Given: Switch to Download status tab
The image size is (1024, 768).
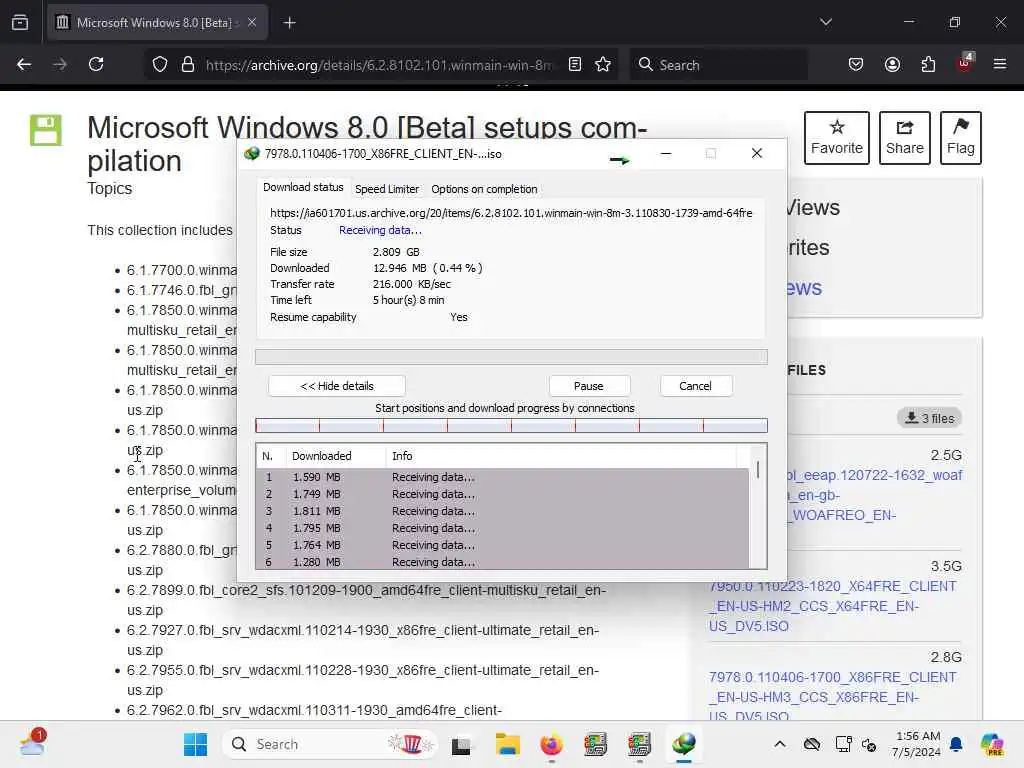Looking at the screenshot, I should click(303, 188).
